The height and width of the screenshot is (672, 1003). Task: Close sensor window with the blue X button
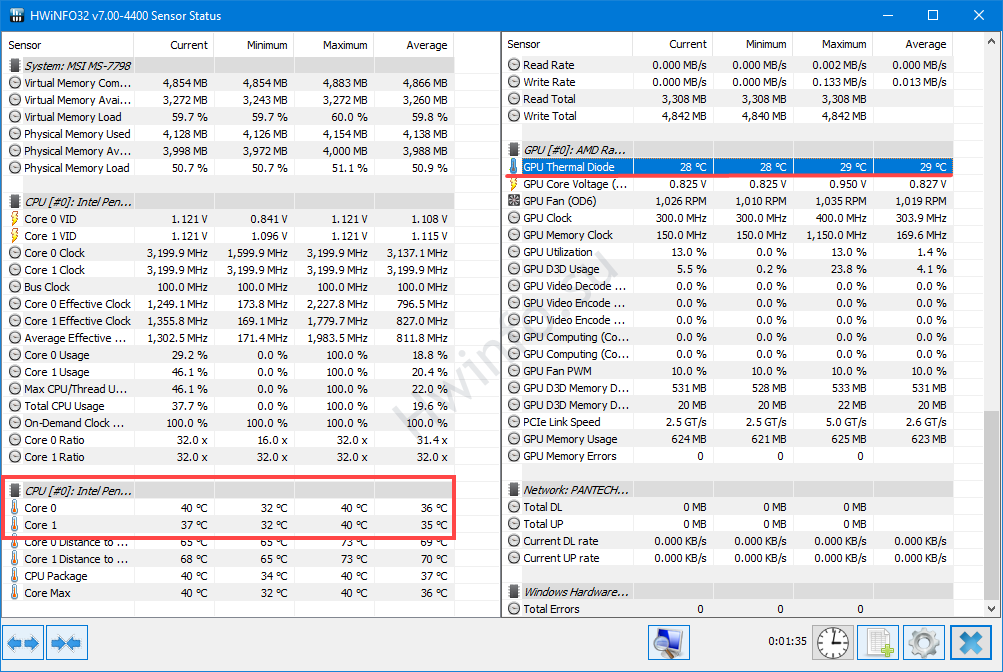click(970, 643)
